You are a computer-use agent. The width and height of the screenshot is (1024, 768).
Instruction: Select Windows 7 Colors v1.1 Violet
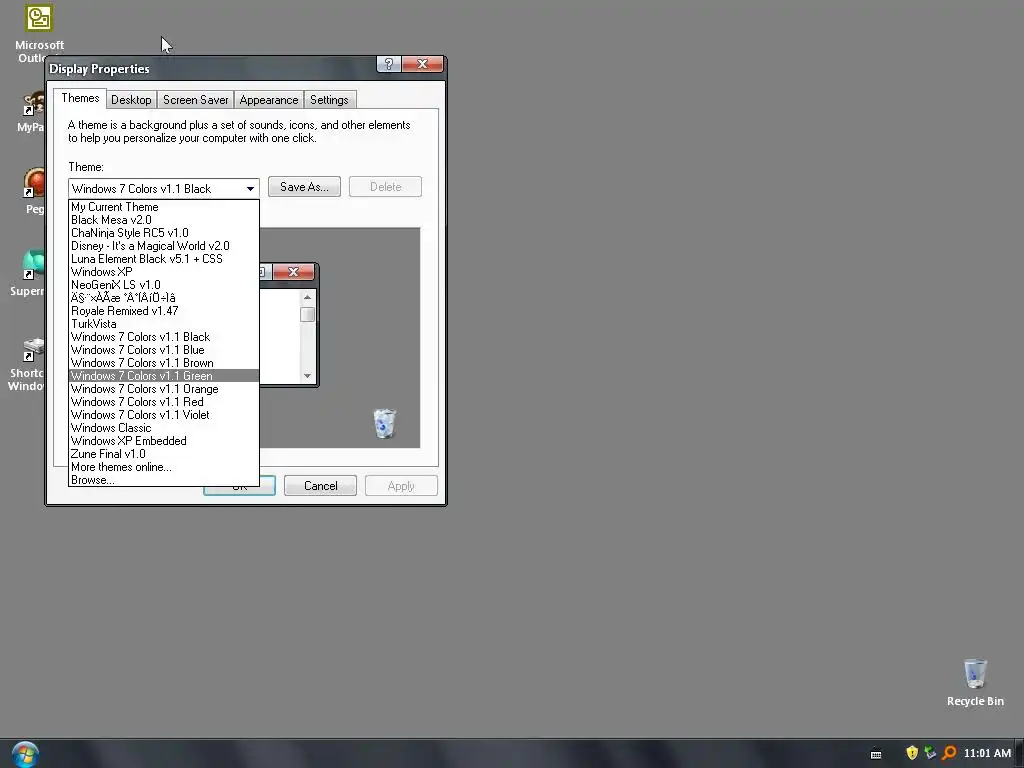164,415
